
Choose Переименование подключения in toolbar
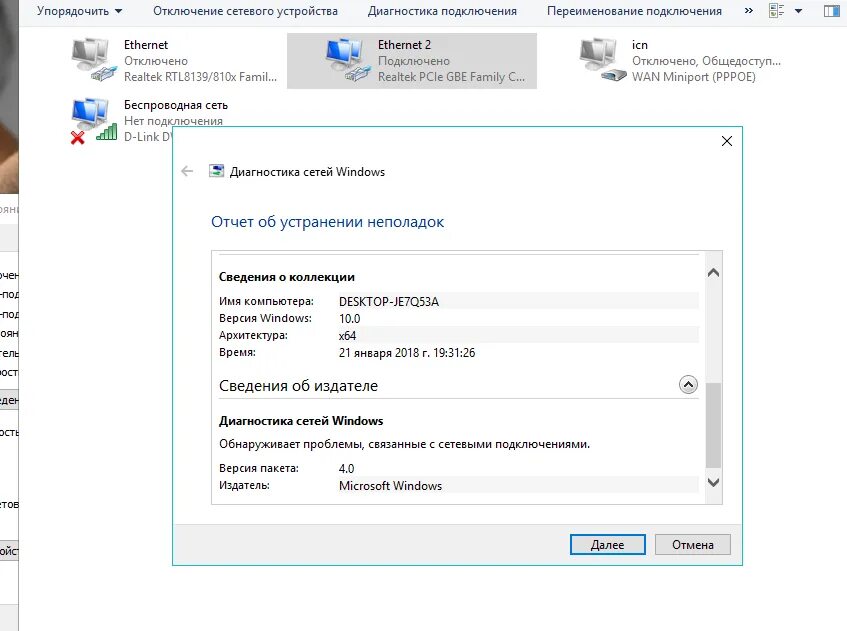(x=634, y=11)
